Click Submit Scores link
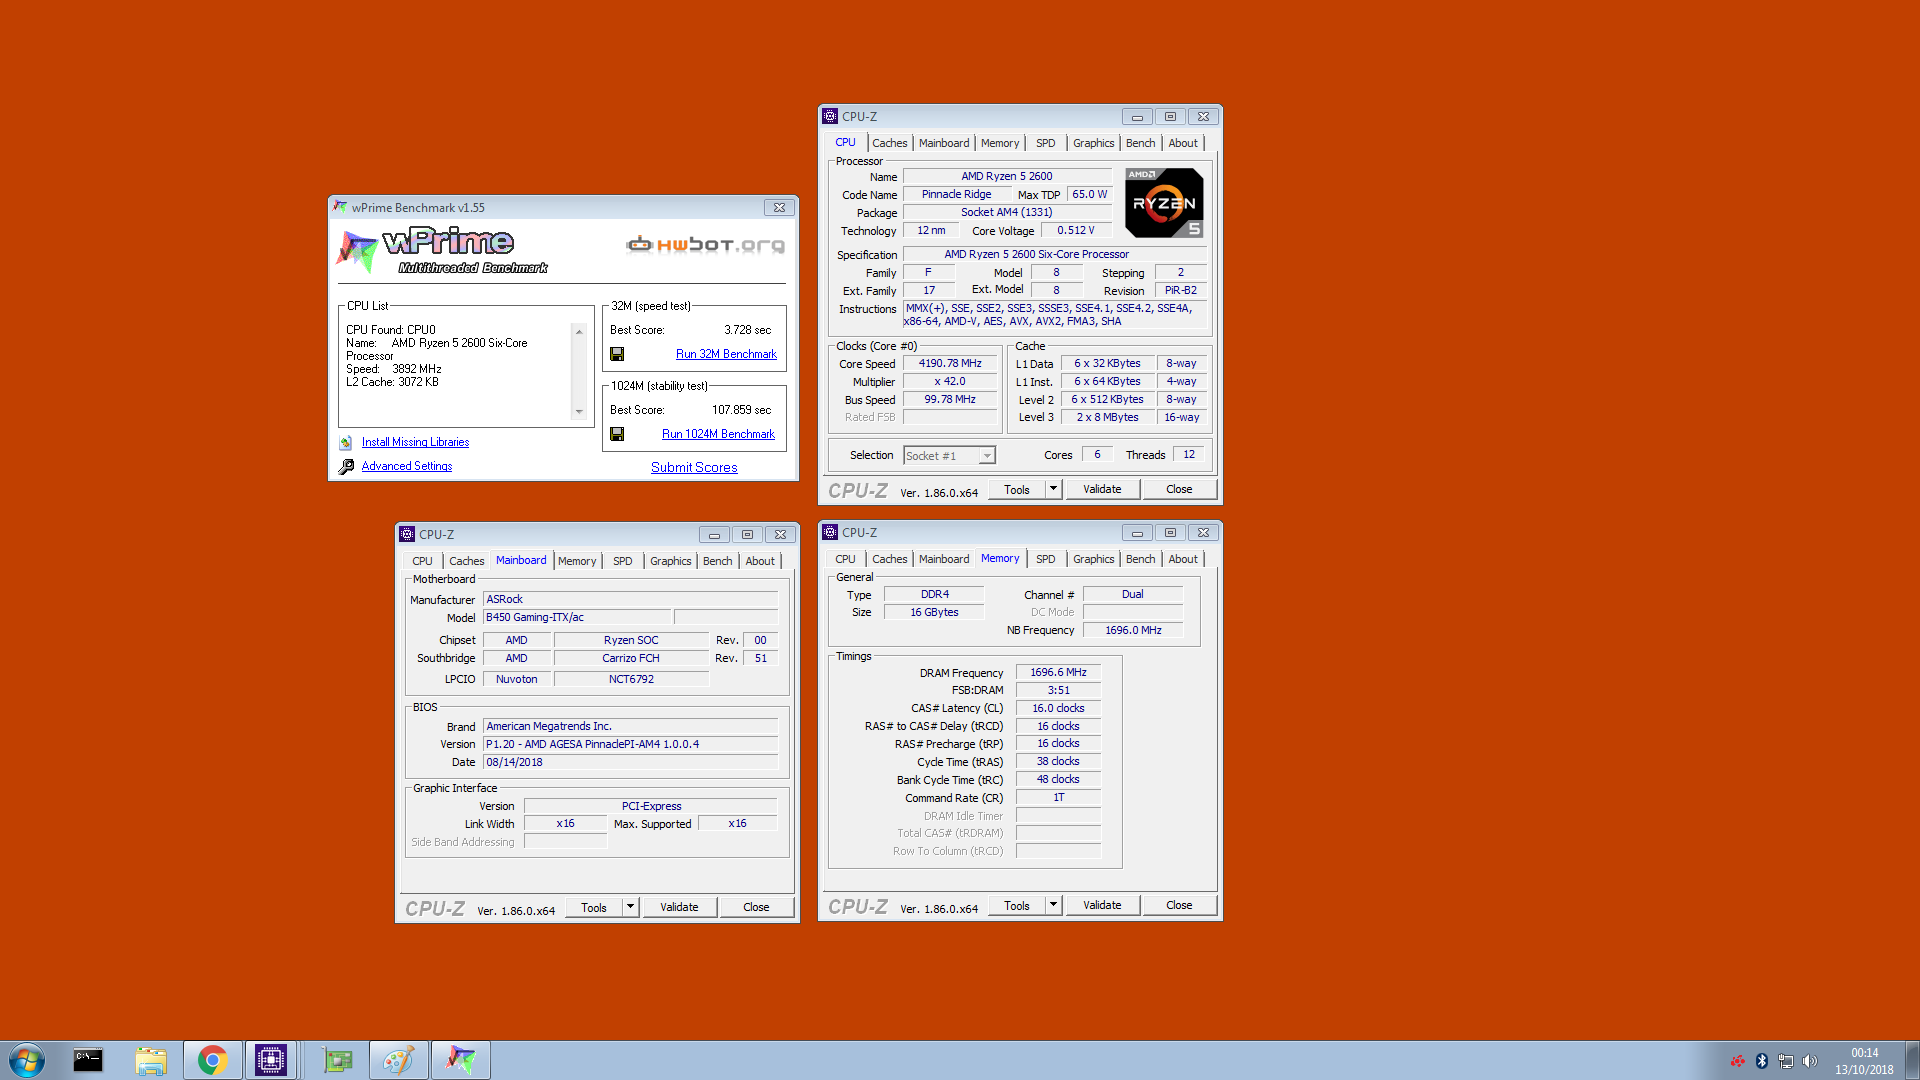This screenshot has height=1080, width=1920. click(694, 467)
